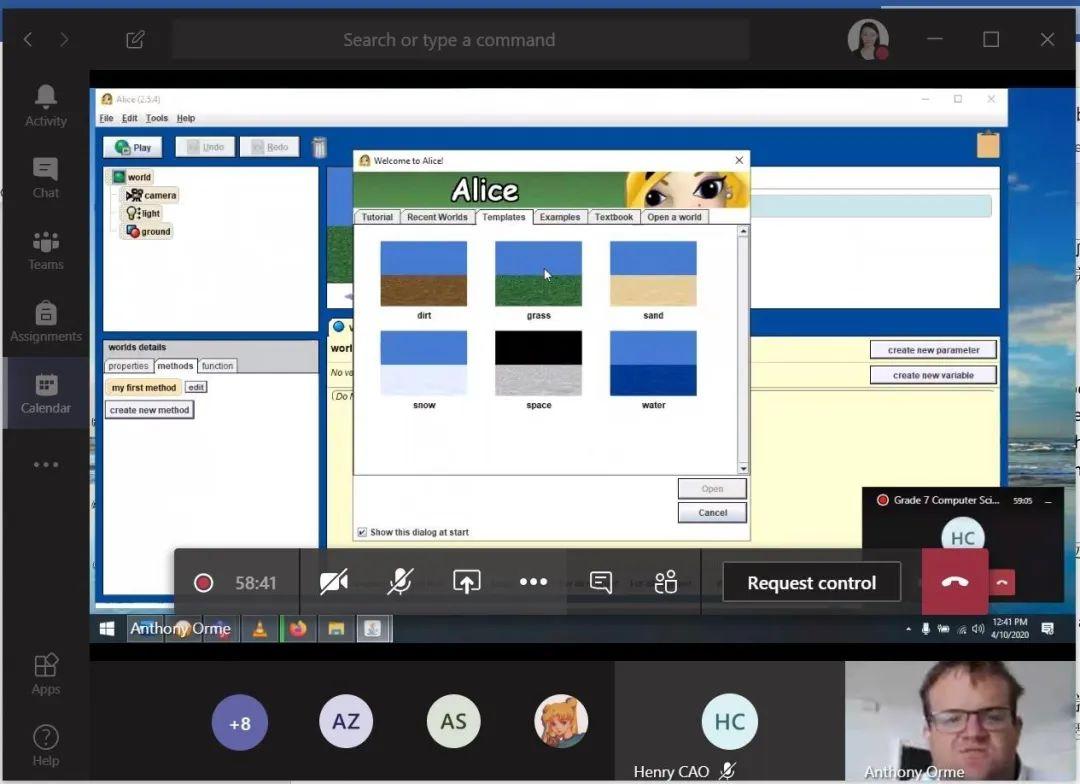1080x784 pixels.
Task: Open the Activity feed in Teams sidebar
Action: (x=45, y=106)
